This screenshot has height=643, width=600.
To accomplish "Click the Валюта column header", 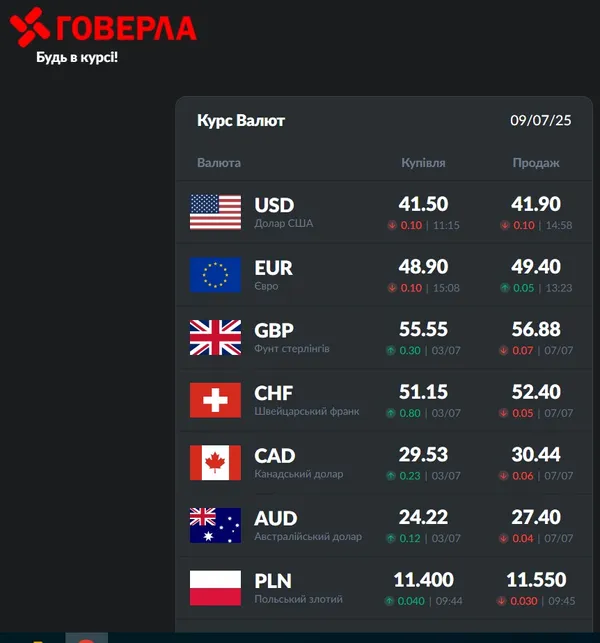I will click(x=219, y=163).
